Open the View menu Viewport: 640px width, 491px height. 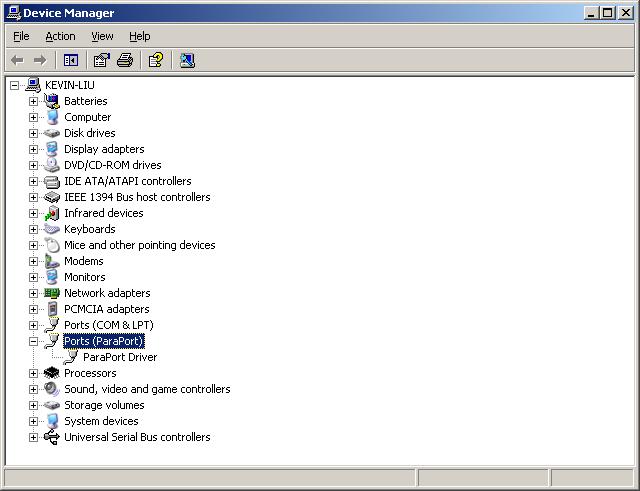click(102, 36)
